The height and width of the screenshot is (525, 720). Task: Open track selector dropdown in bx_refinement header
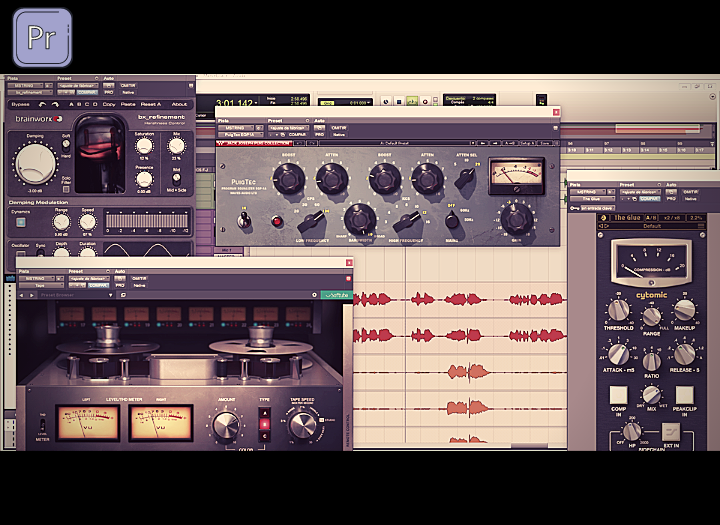[x=25, y=85]
